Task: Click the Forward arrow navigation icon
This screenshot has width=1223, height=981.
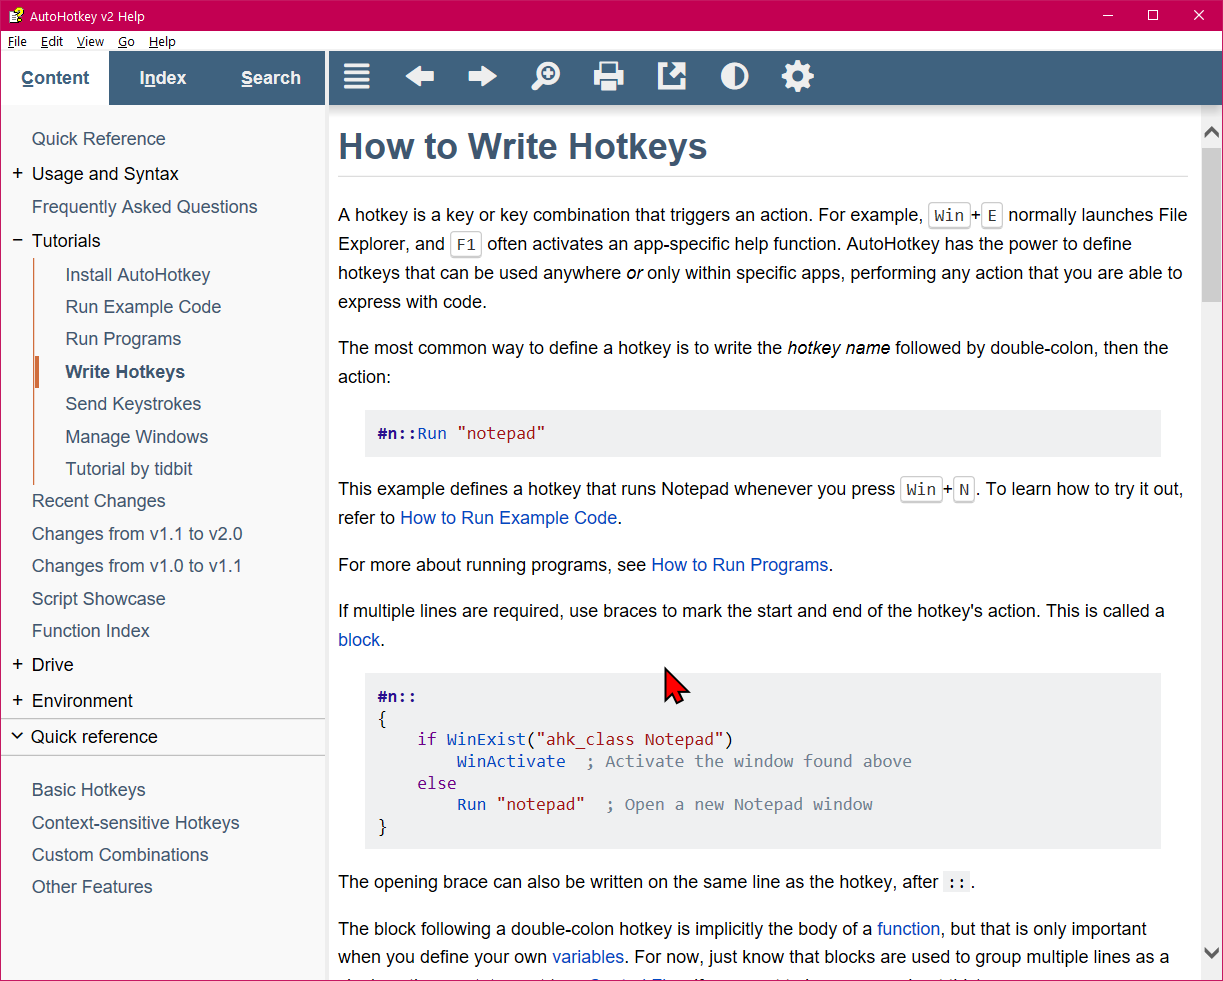Action: click(483, 76)
